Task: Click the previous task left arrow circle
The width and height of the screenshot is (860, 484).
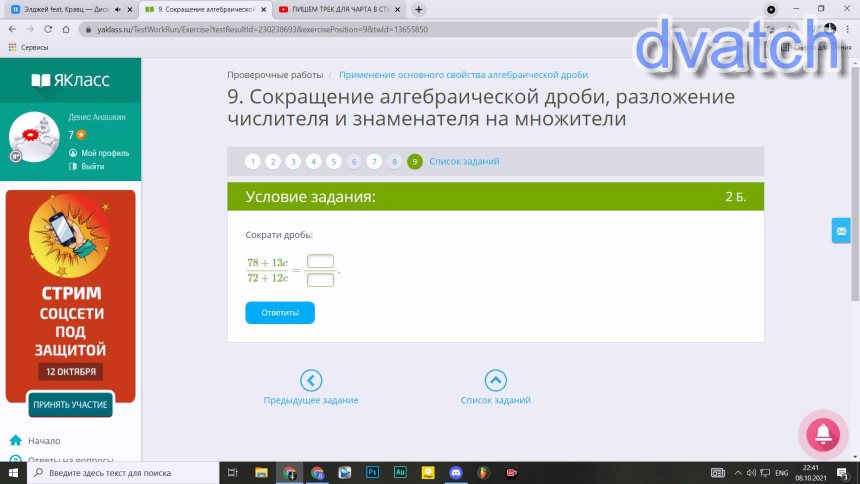Action: pos(311,380)
